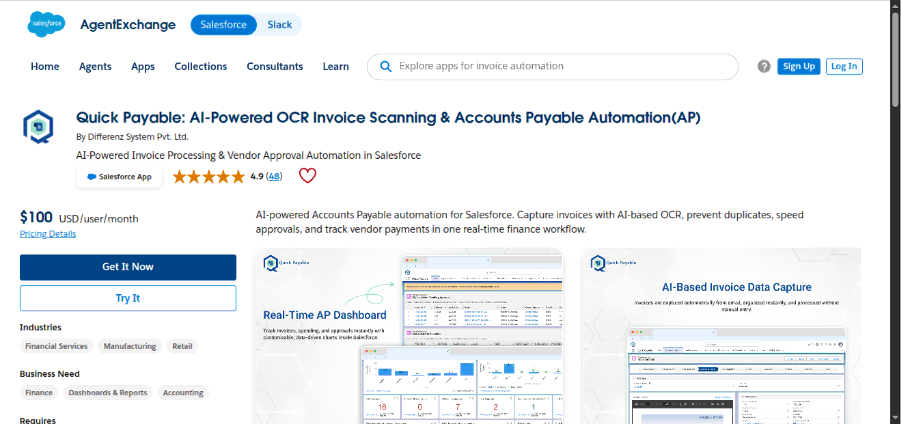Open the Learn menu
Viewport: 901px width, 424px height.
point(336,67)
